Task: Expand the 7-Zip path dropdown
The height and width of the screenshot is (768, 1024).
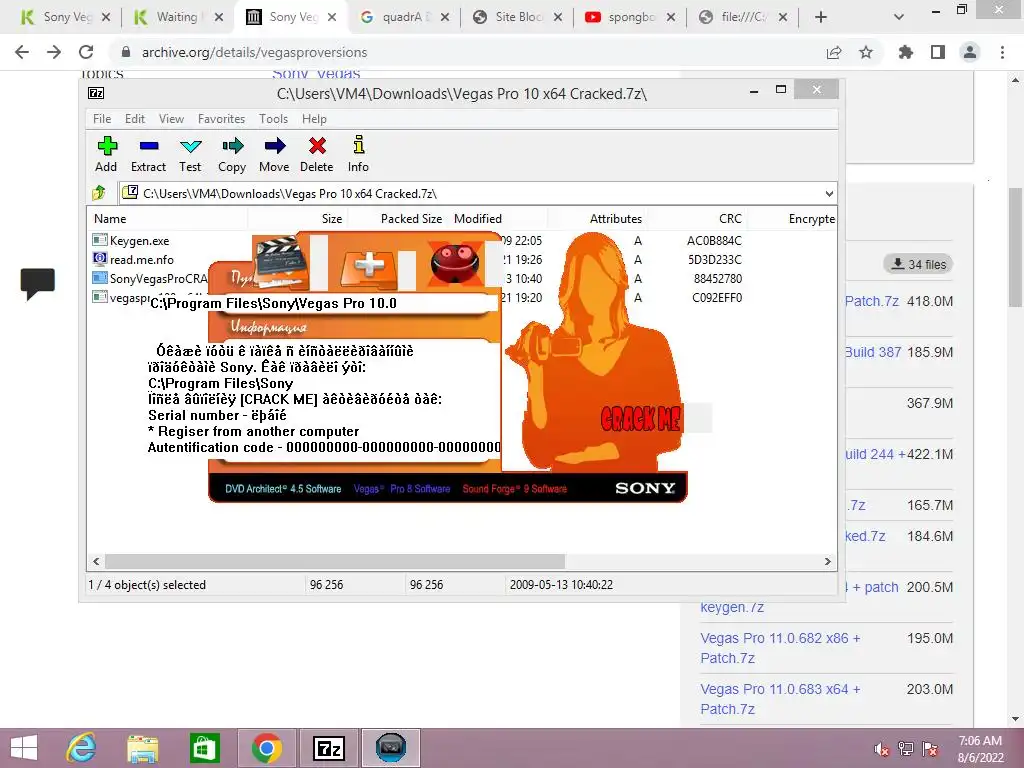Action: tap(829, 193)
